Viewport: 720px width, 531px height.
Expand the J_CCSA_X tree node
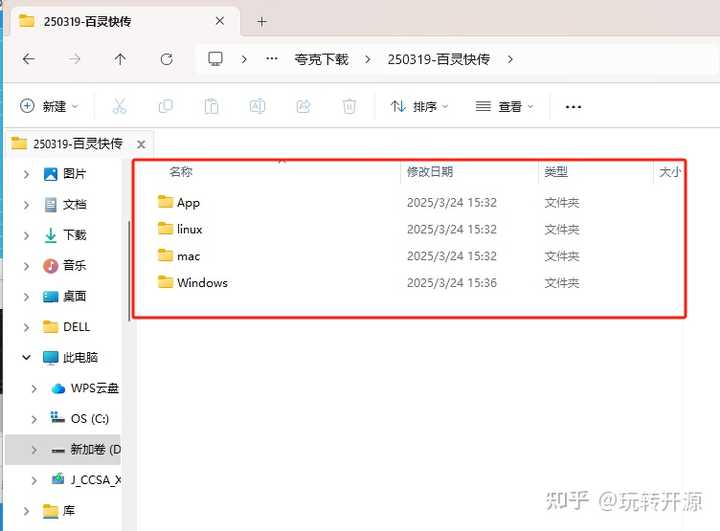click(34, 480)
